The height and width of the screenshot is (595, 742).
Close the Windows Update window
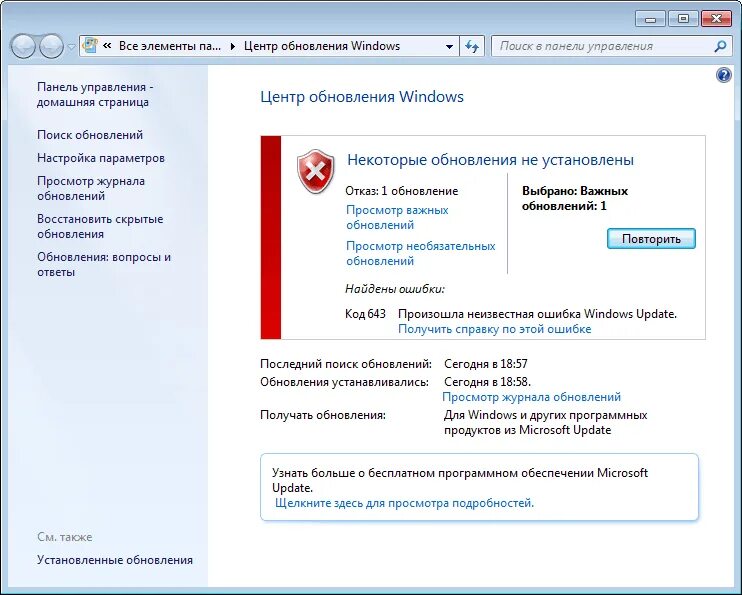click(x=716, y=19)
